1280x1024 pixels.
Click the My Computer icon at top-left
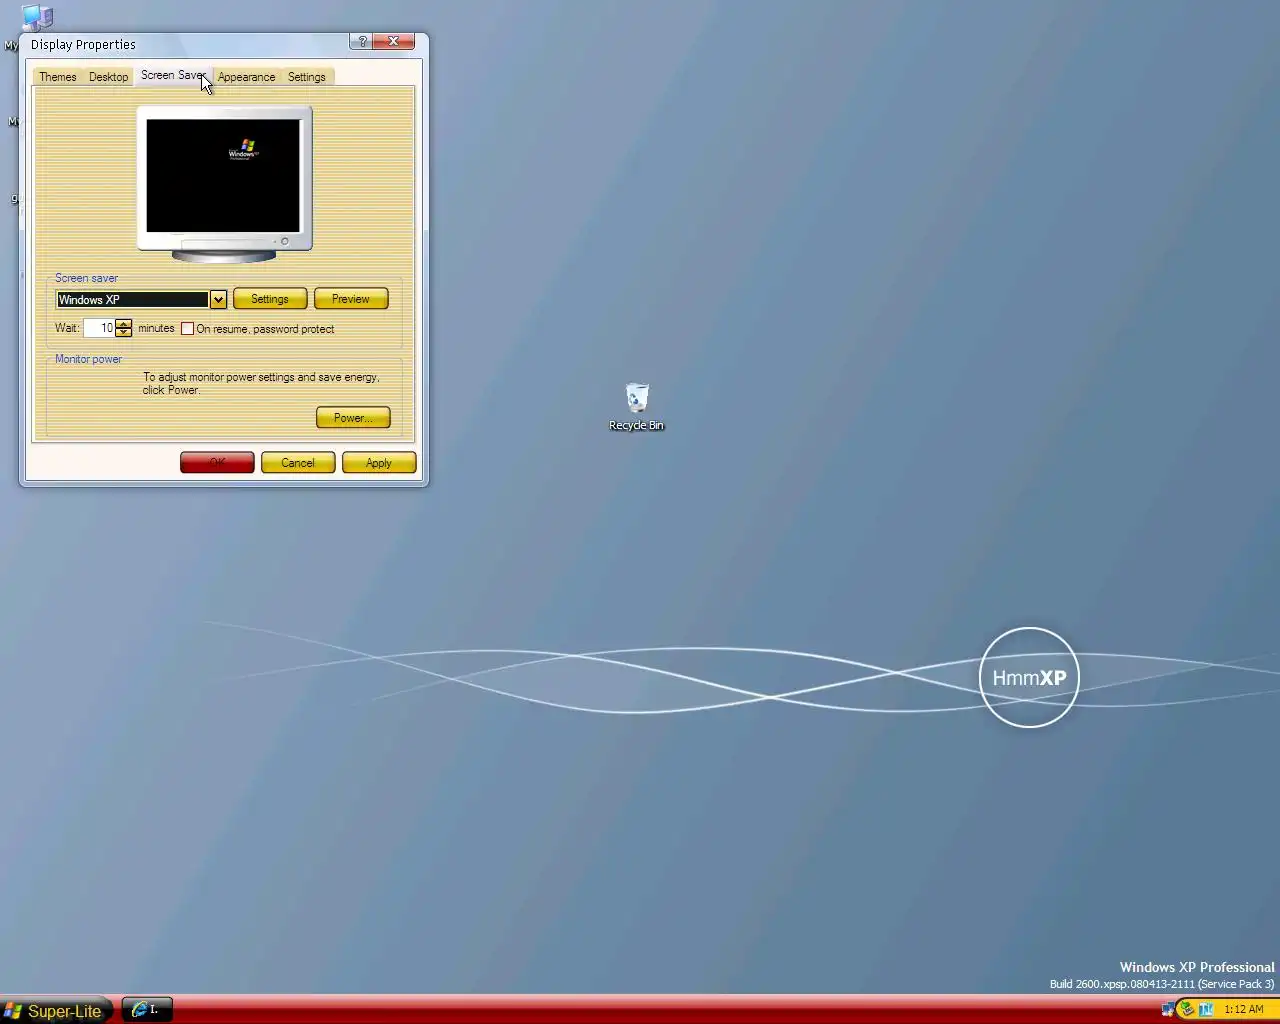[36, 17]
